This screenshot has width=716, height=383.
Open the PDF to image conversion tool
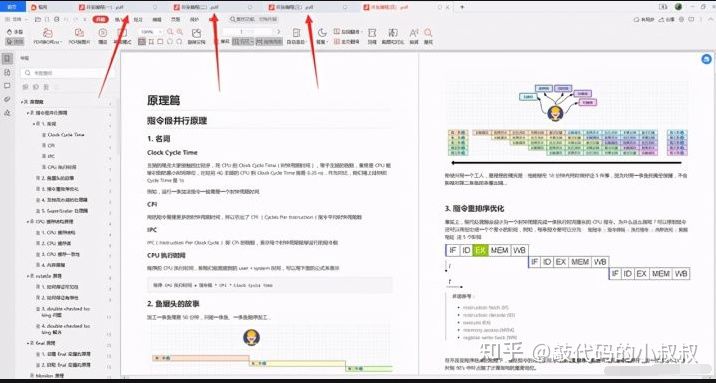79,36
